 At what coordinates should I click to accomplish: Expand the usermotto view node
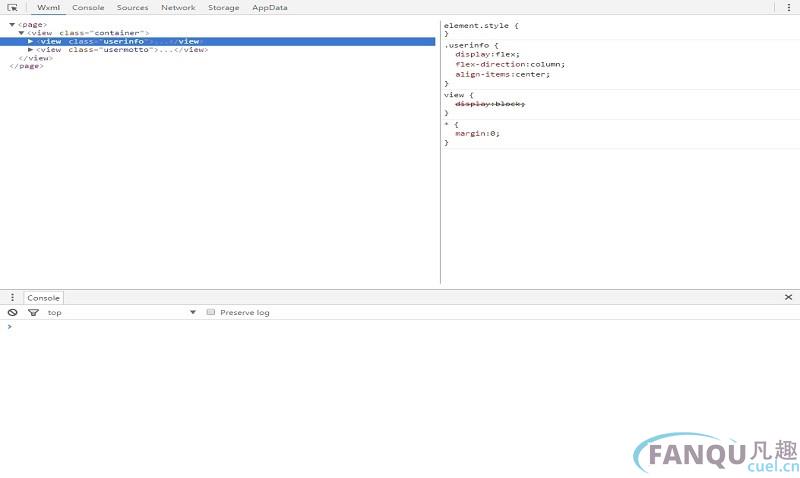click(x=31, y=49)
